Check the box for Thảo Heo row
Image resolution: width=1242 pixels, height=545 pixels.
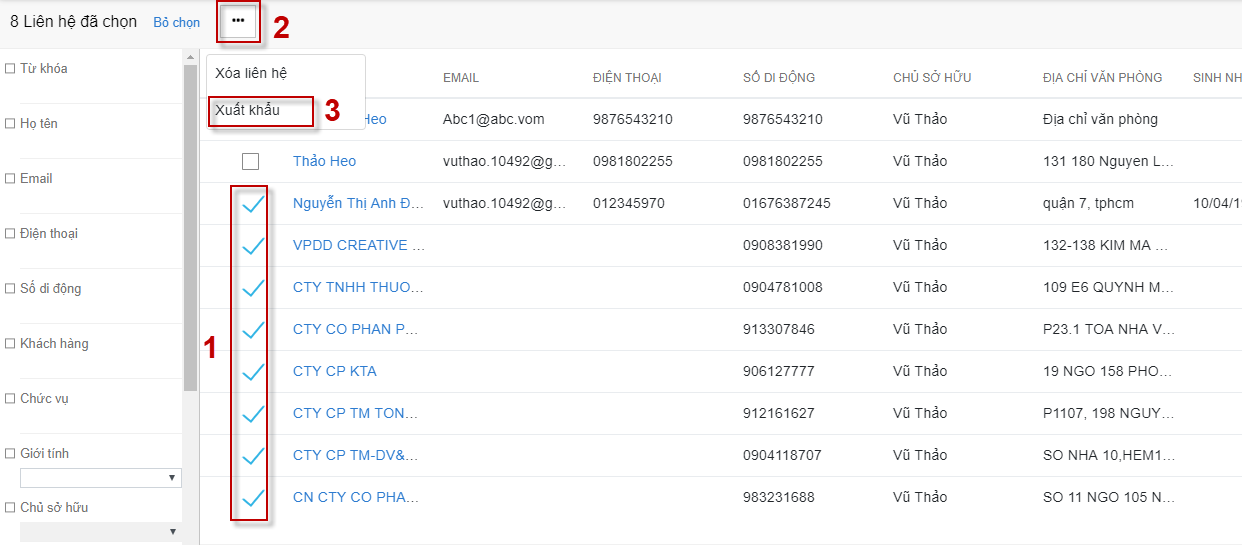pos(251,161)
